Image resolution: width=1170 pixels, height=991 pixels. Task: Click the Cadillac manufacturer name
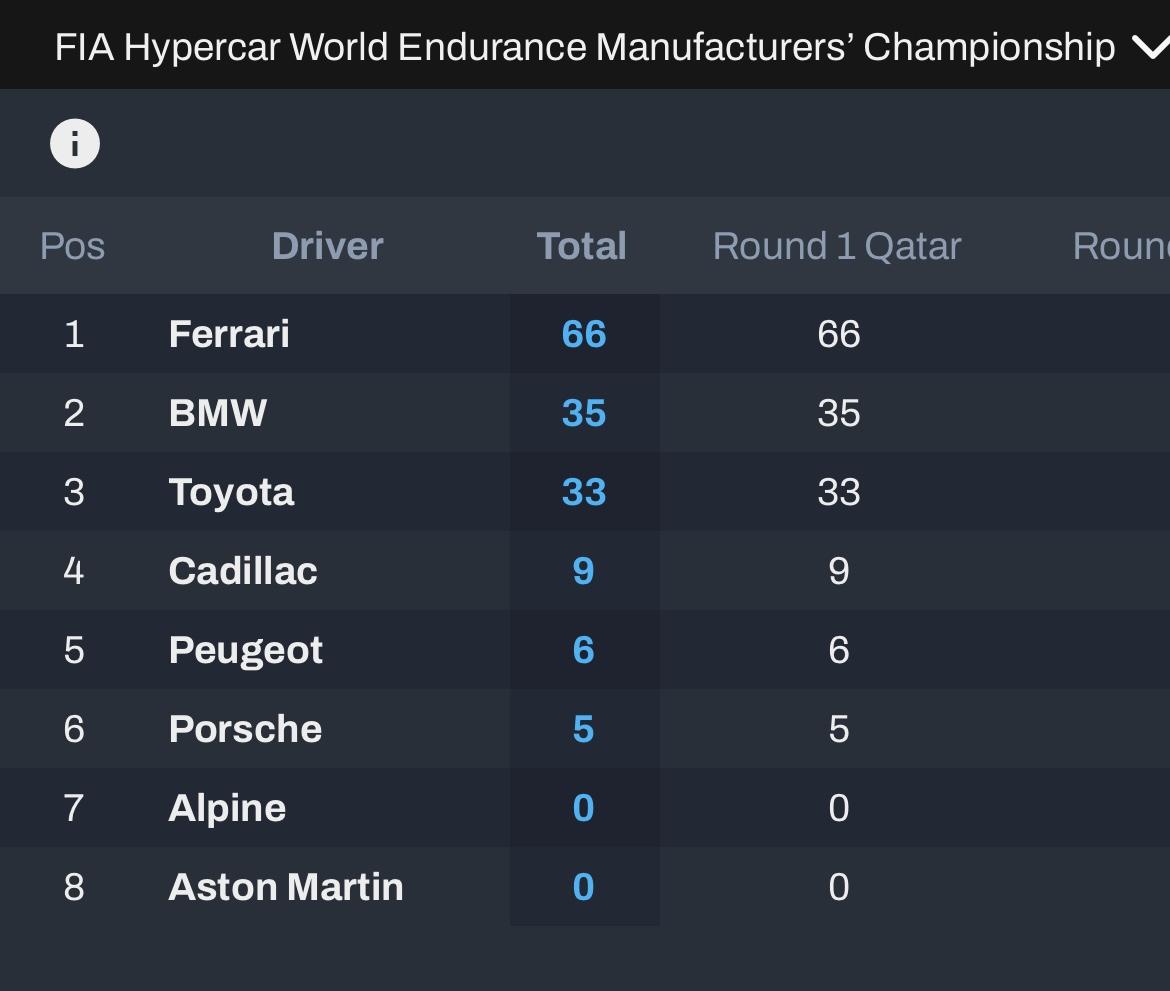pyautogui.click(x=243, y=571)
